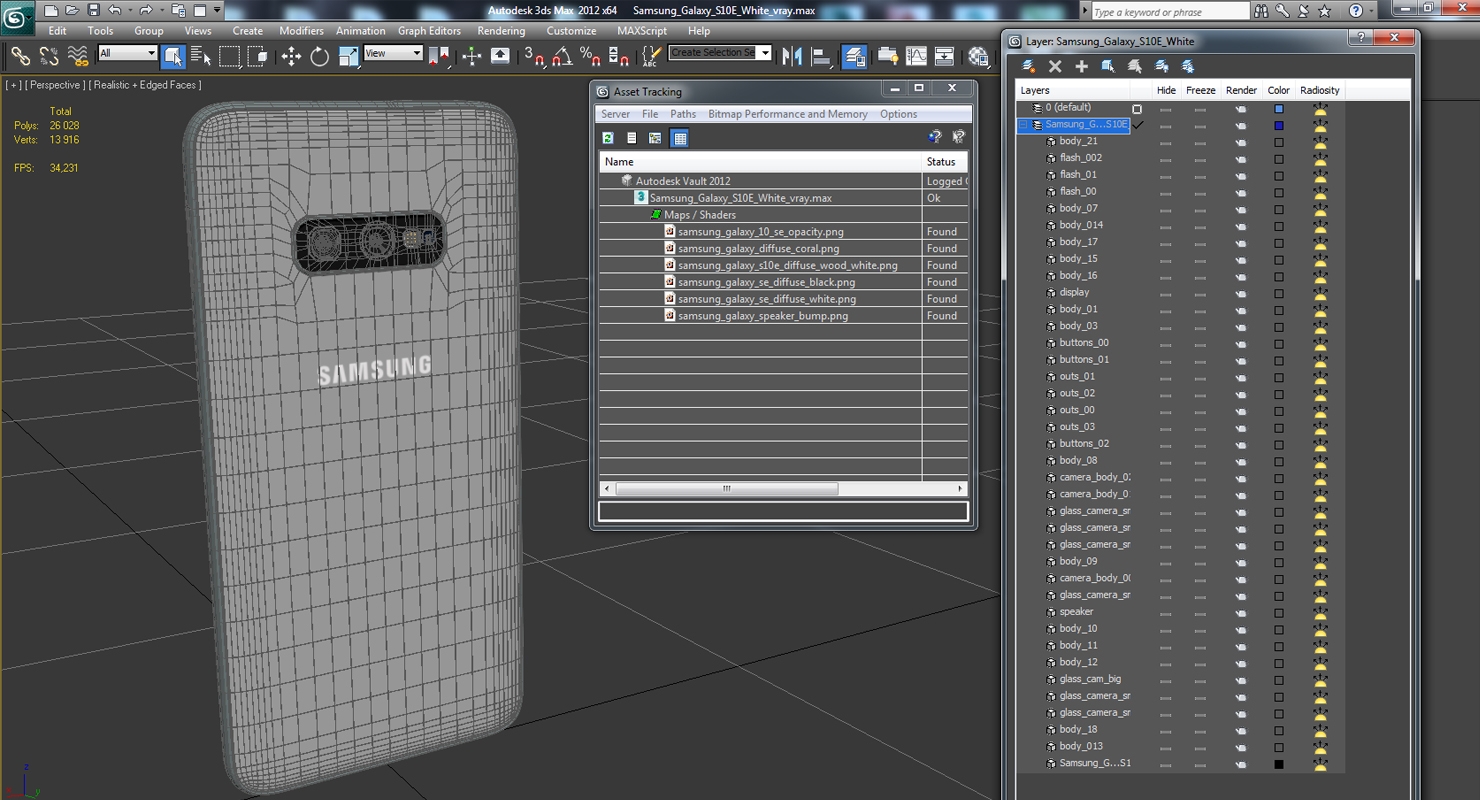Toggle Freeze for flash_01 object
This screenshot has width=1480, height=800.
(1200, 175)
